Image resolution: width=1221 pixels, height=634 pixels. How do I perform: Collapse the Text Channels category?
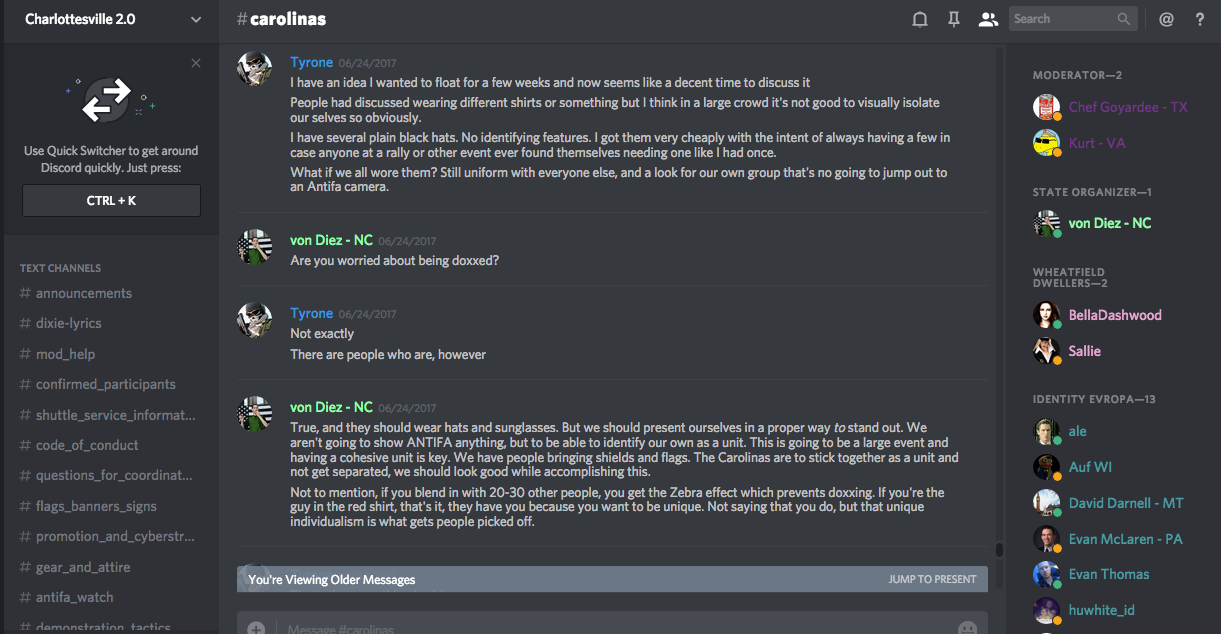coord(60,268)
